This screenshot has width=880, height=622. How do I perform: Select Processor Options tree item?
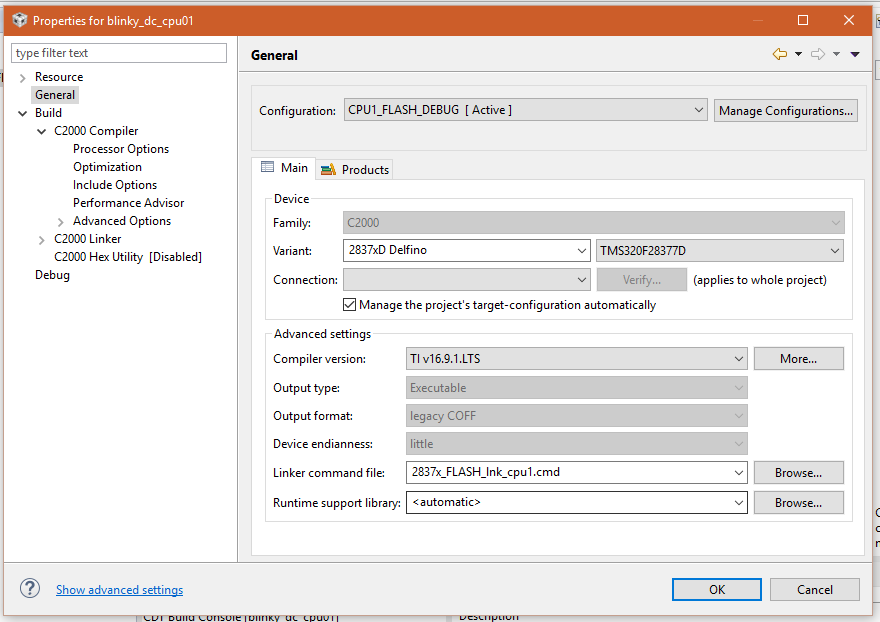[121, 149]
